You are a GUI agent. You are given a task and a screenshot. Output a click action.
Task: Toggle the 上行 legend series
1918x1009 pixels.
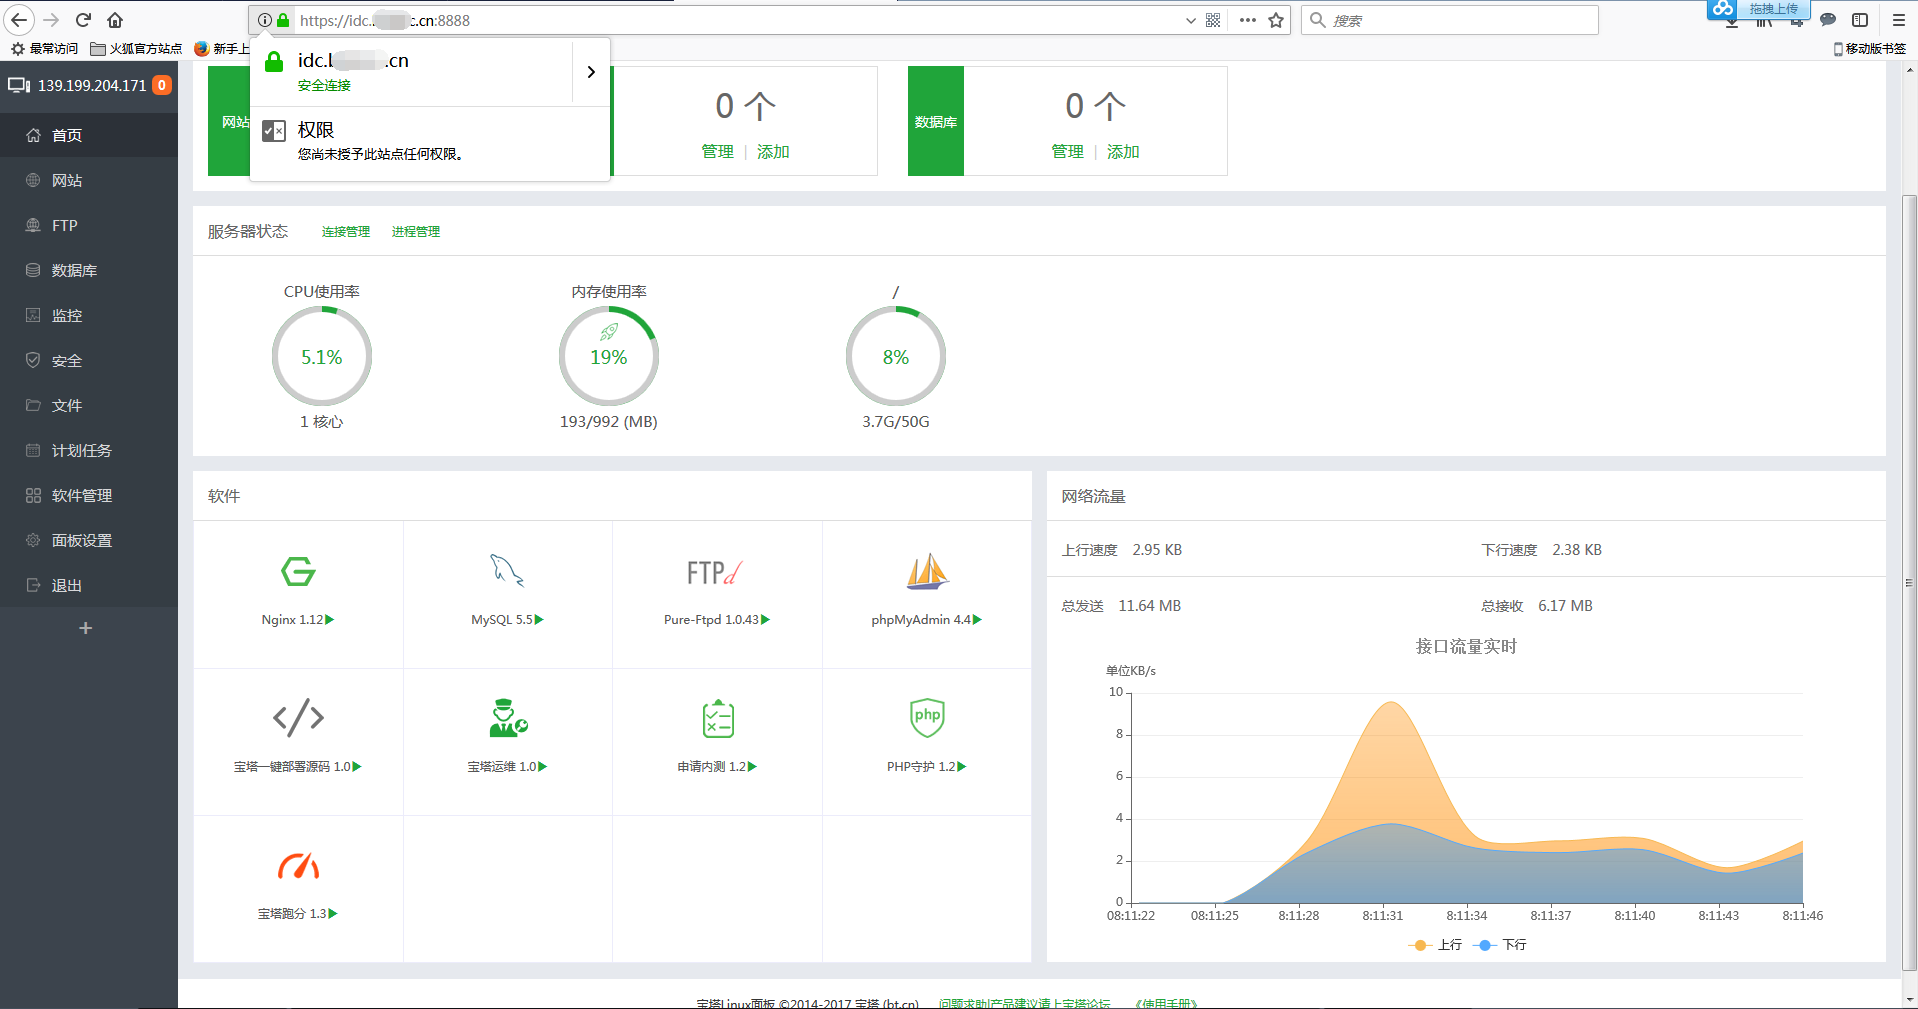tap(1435, 945)
